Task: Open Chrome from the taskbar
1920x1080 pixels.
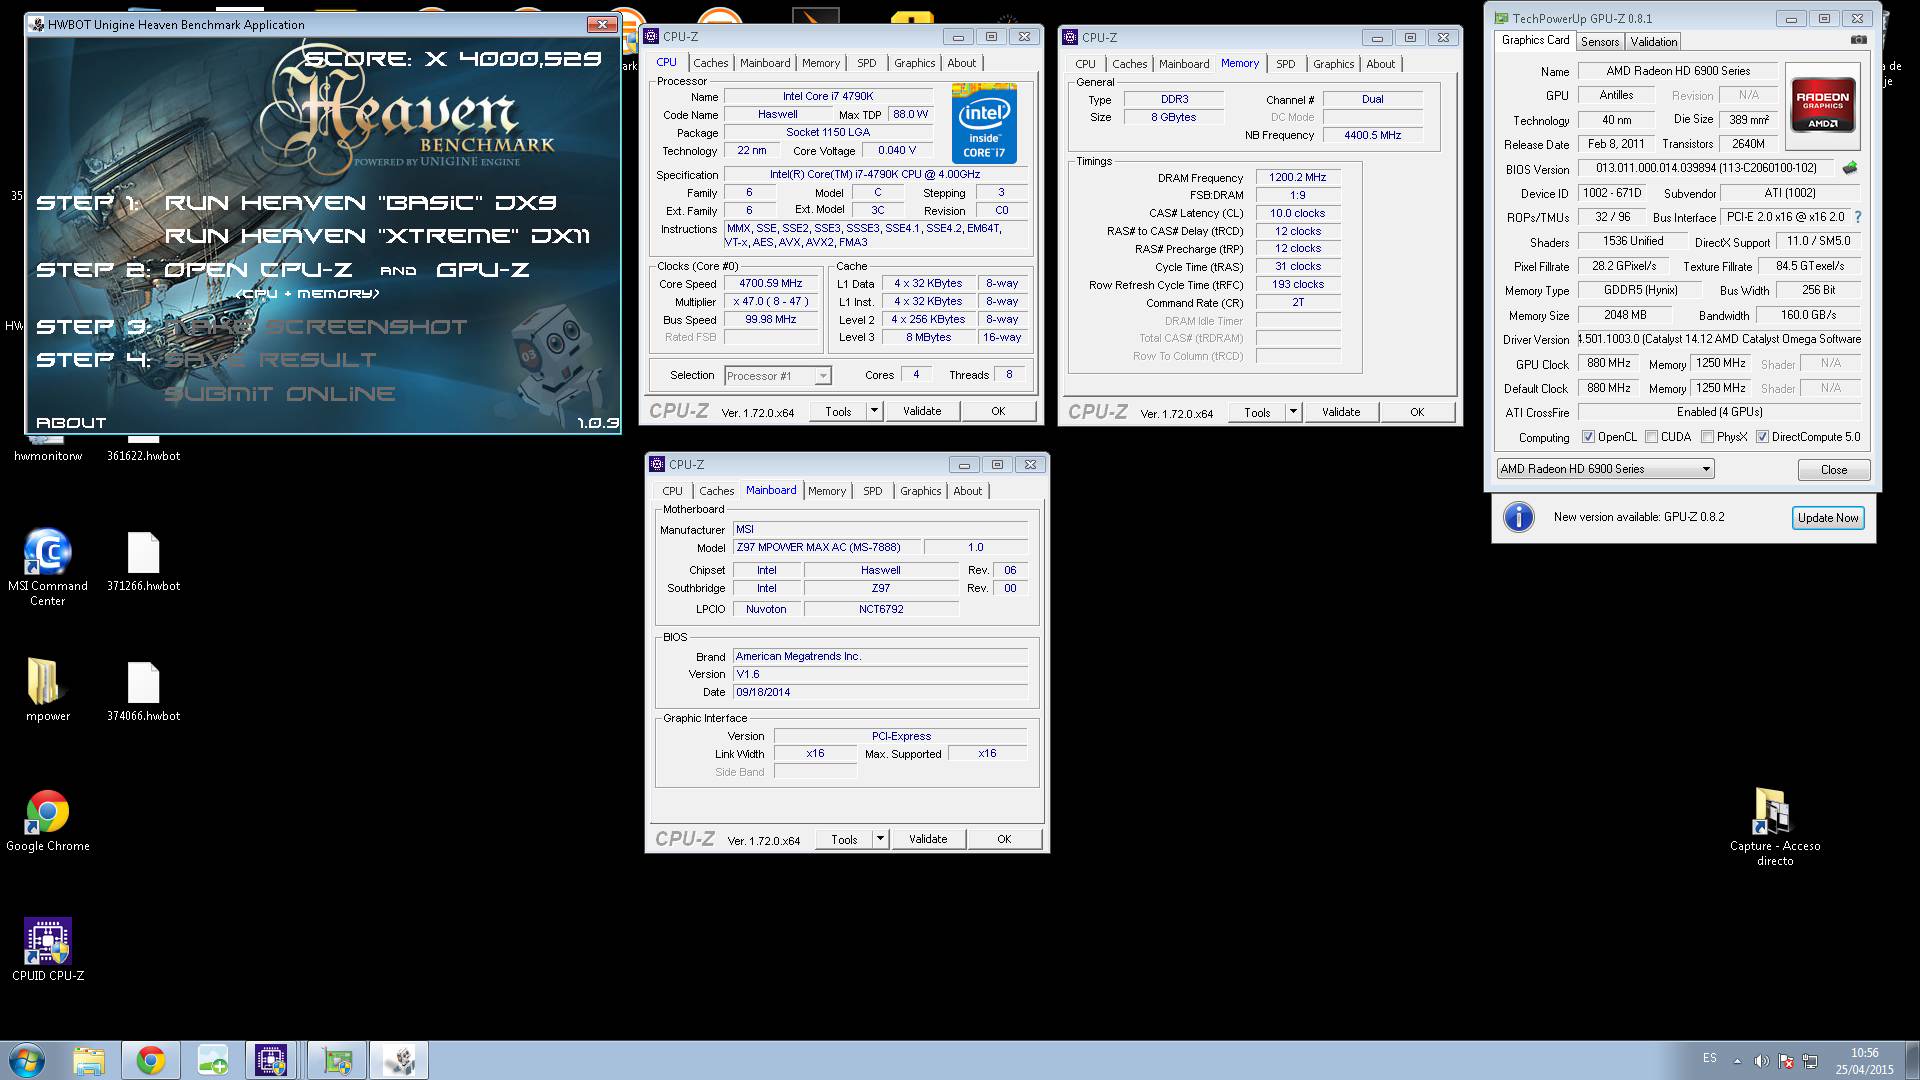Action: click(151, 1060)
